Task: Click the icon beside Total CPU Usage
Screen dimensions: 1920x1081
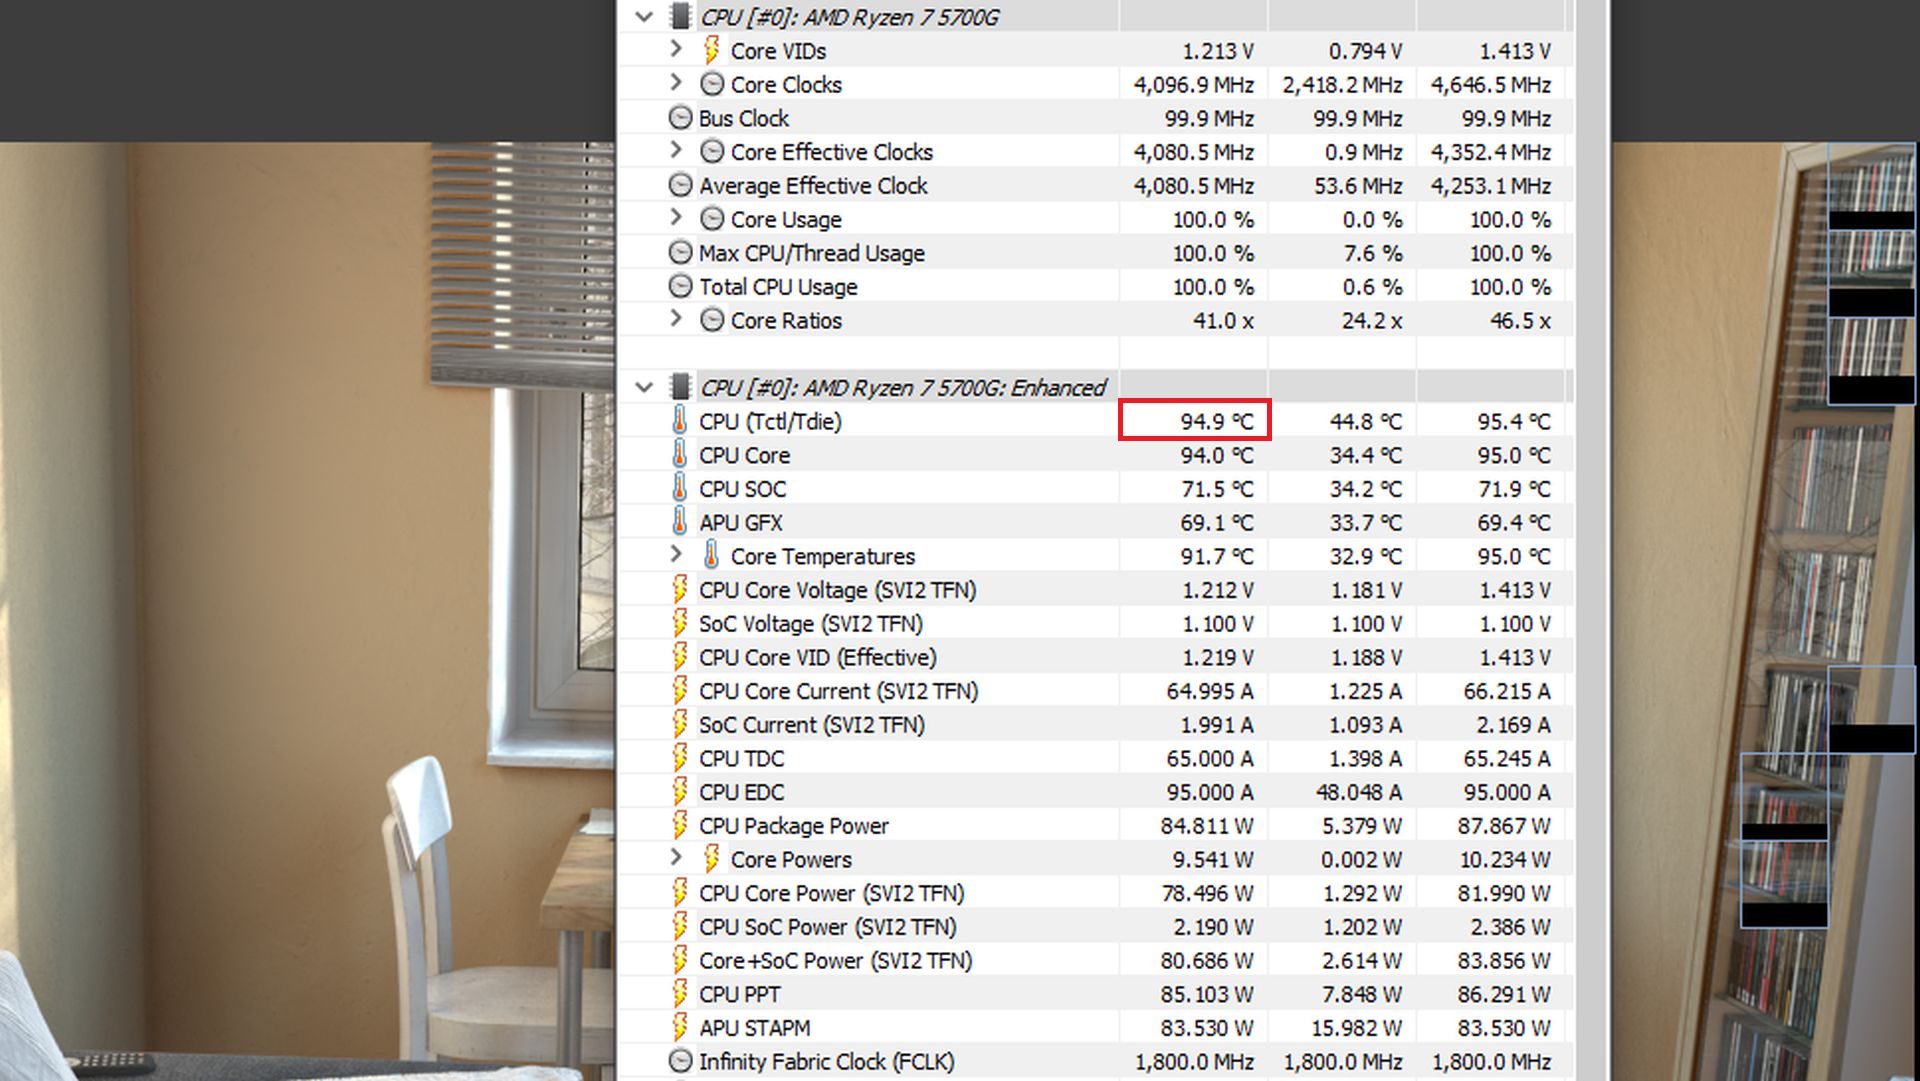Action: [680, 286]
